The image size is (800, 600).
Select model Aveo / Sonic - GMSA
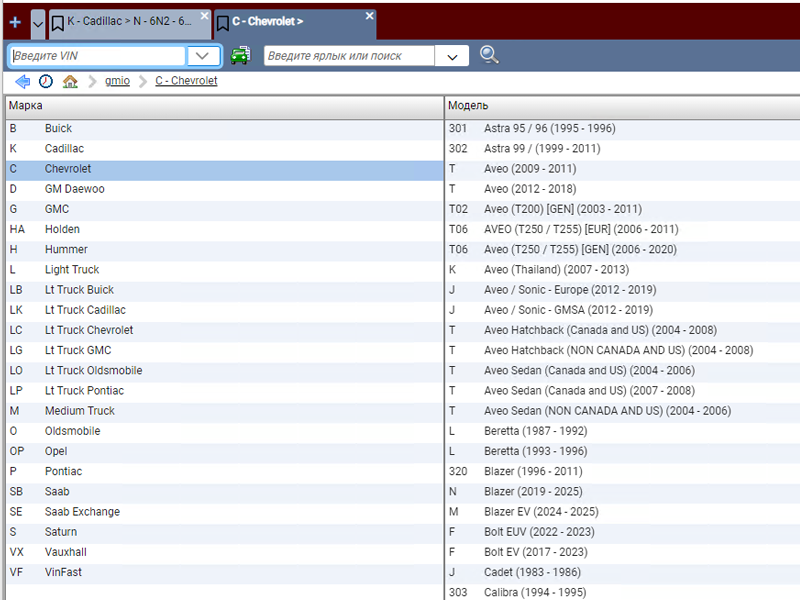pos(622,310)
